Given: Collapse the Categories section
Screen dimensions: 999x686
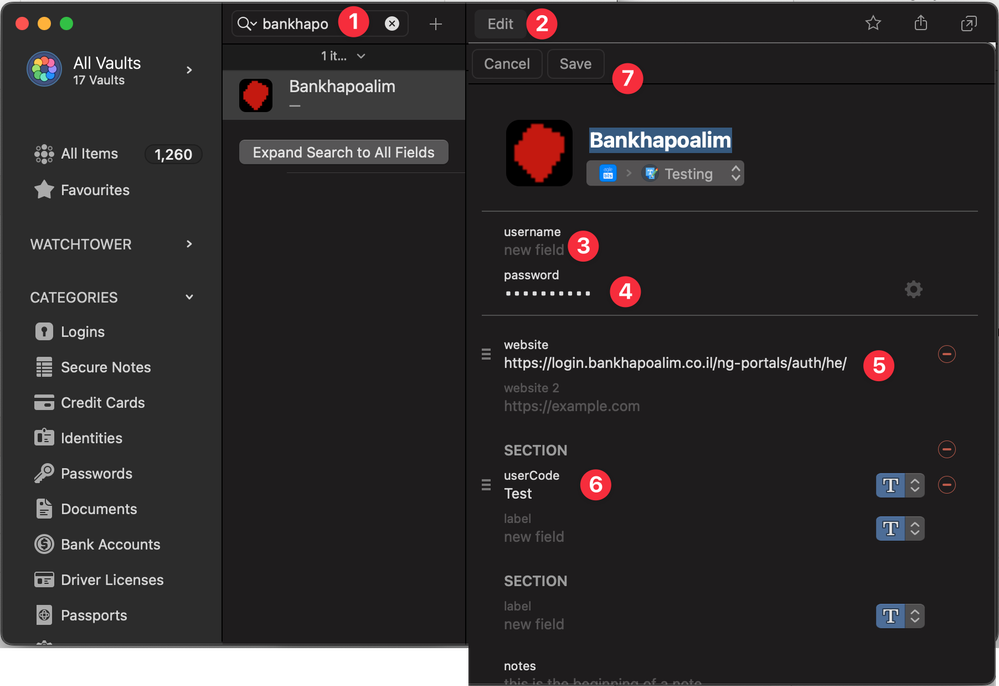Looking at the screenshot, I should coord(189,297).
